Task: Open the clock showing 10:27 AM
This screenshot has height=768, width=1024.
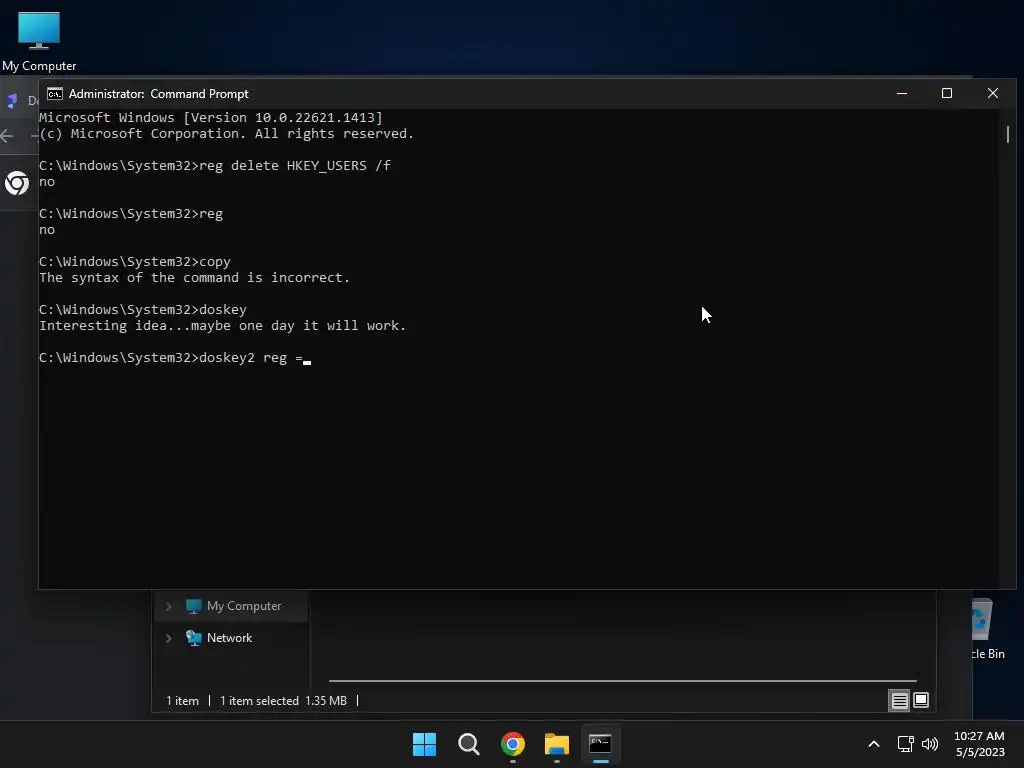Action: (x=979, y=744)
